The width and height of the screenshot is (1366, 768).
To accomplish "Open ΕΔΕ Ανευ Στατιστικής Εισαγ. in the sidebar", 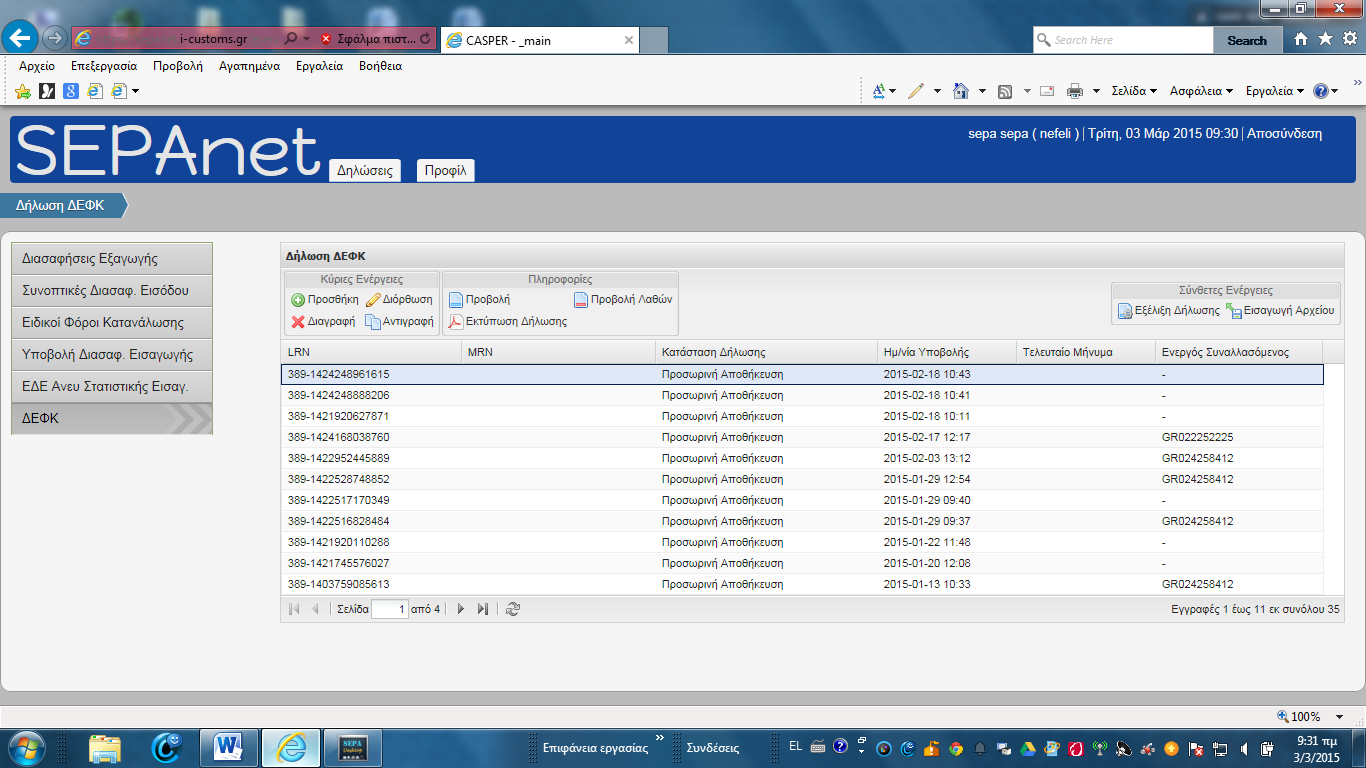I will click(112, 386).
